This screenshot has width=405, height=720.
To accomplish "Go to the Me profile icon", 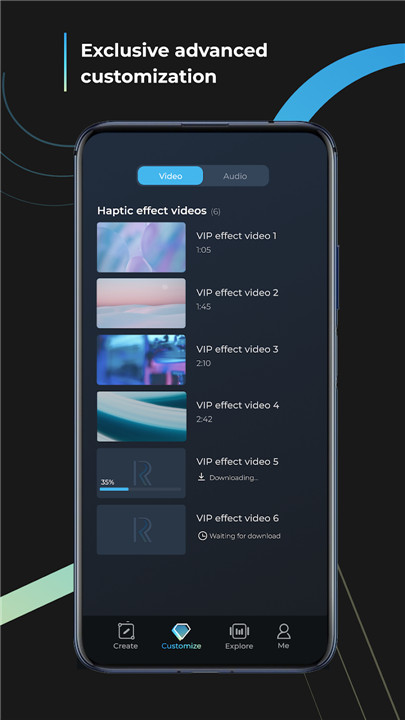I will [283, 631].
